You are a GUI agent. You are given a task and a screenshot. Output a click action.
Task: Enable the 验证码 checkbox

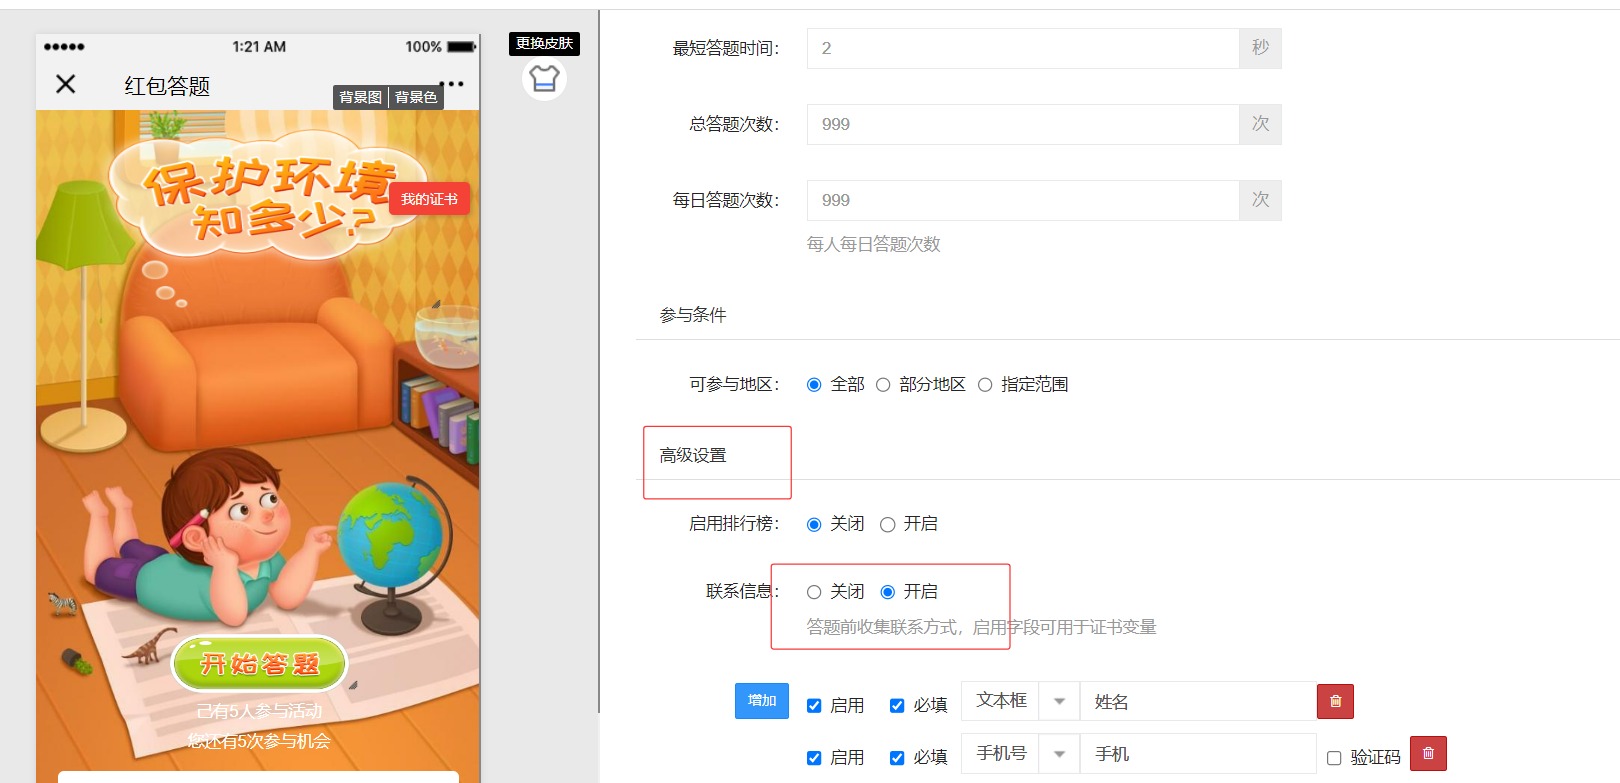(x=1334, y=758)
